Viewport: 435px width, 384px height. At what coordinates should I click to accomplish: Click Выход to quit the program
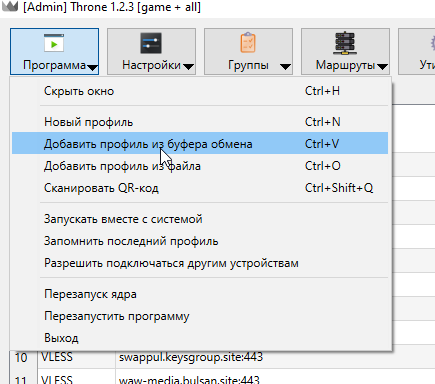(x=200, y=338)
